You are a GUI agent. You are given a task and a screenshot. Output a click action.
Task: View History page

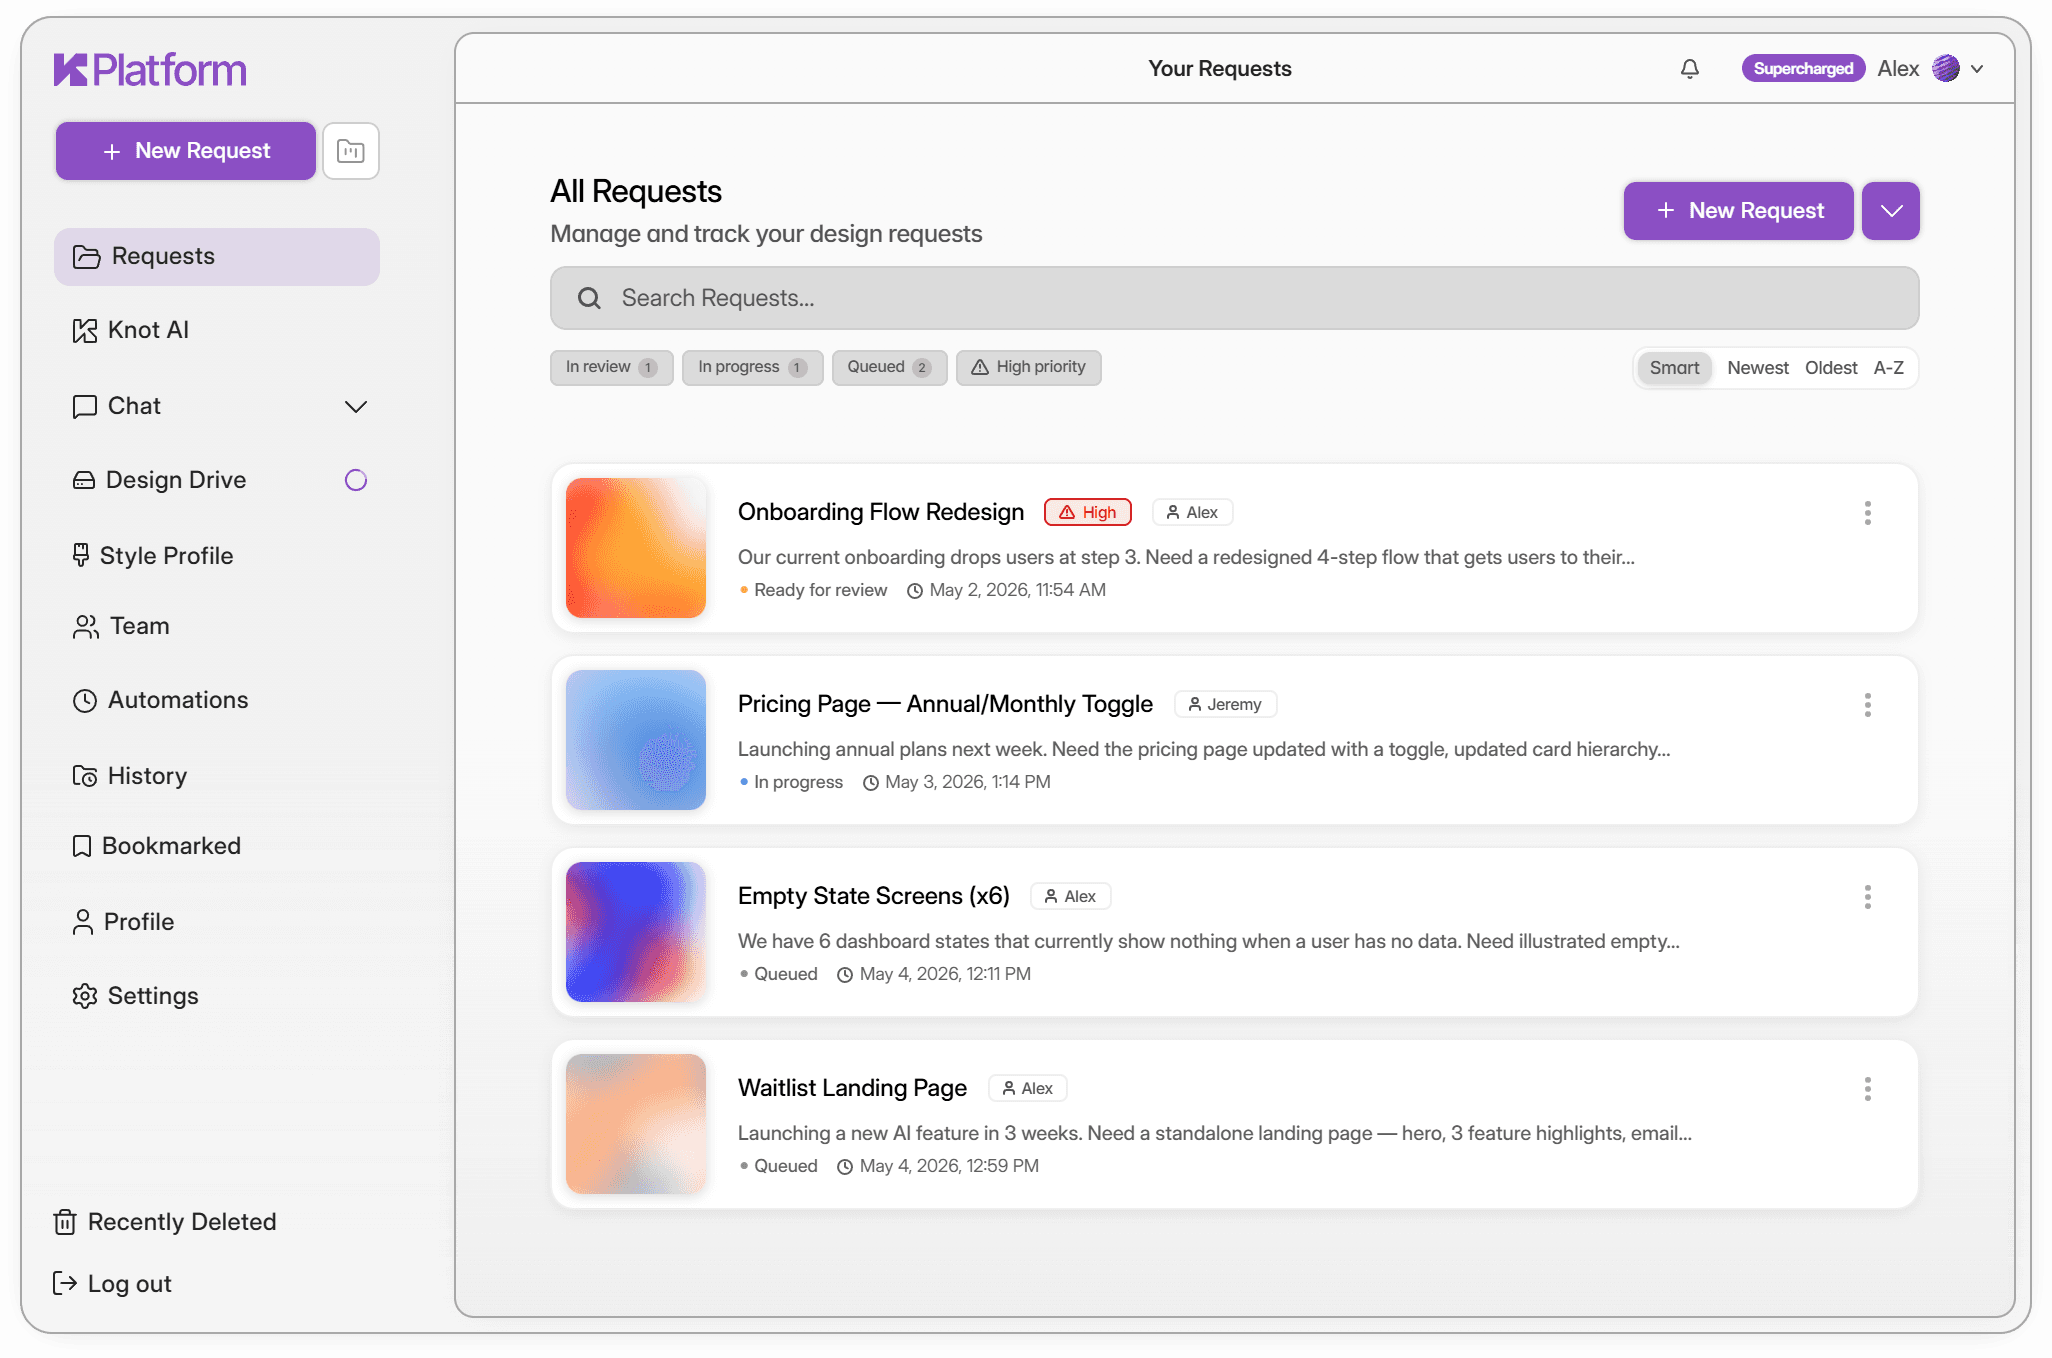(217, 776)
